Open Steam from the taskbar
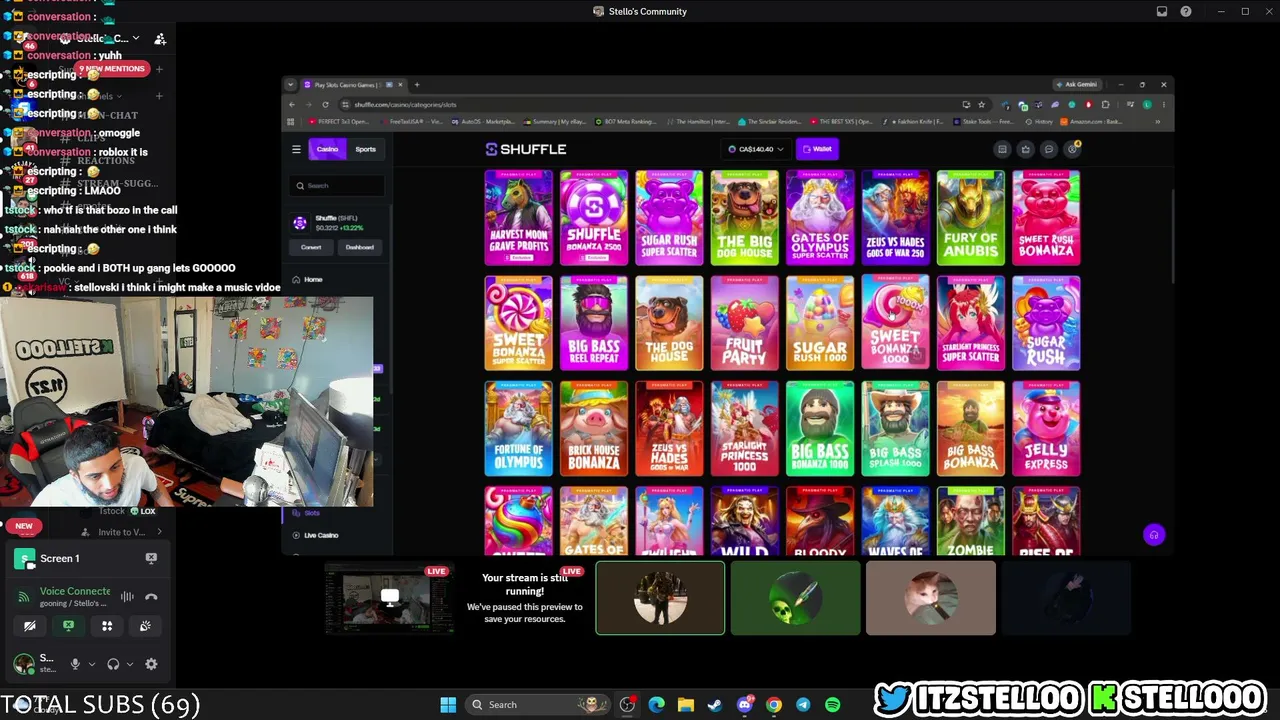Image resolution: width=1280 pixels, height=720 pixels. 715,704
